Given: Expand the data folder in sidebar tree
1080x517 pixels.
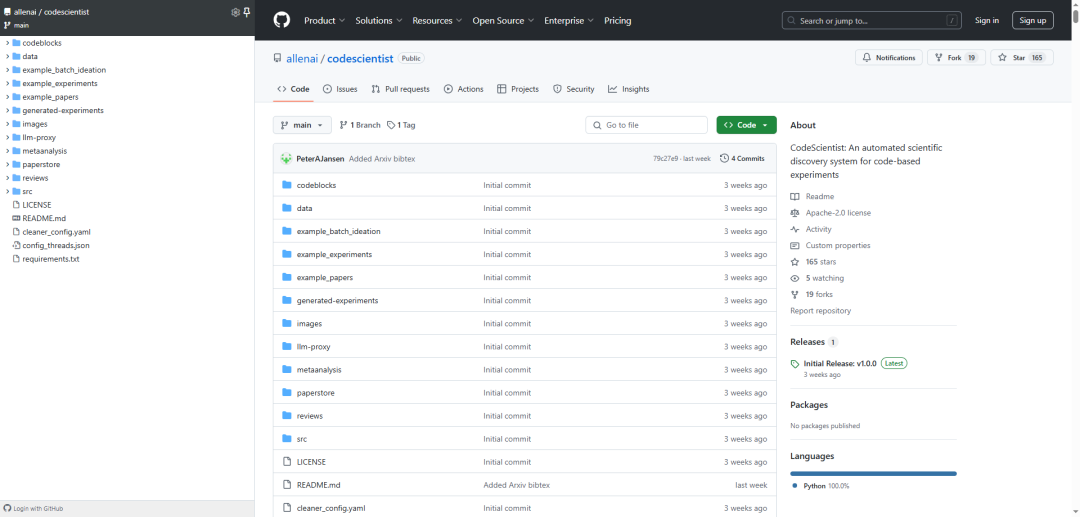Looking at the screenshot, I should tap(7, 56).
